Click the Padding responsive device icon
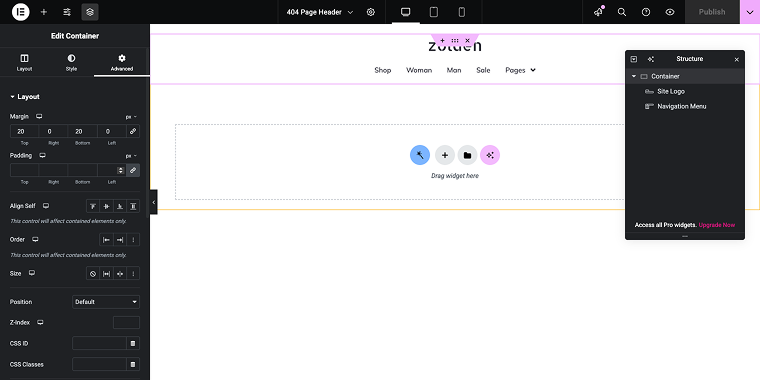760x380 pixels. tap(43, 156)
